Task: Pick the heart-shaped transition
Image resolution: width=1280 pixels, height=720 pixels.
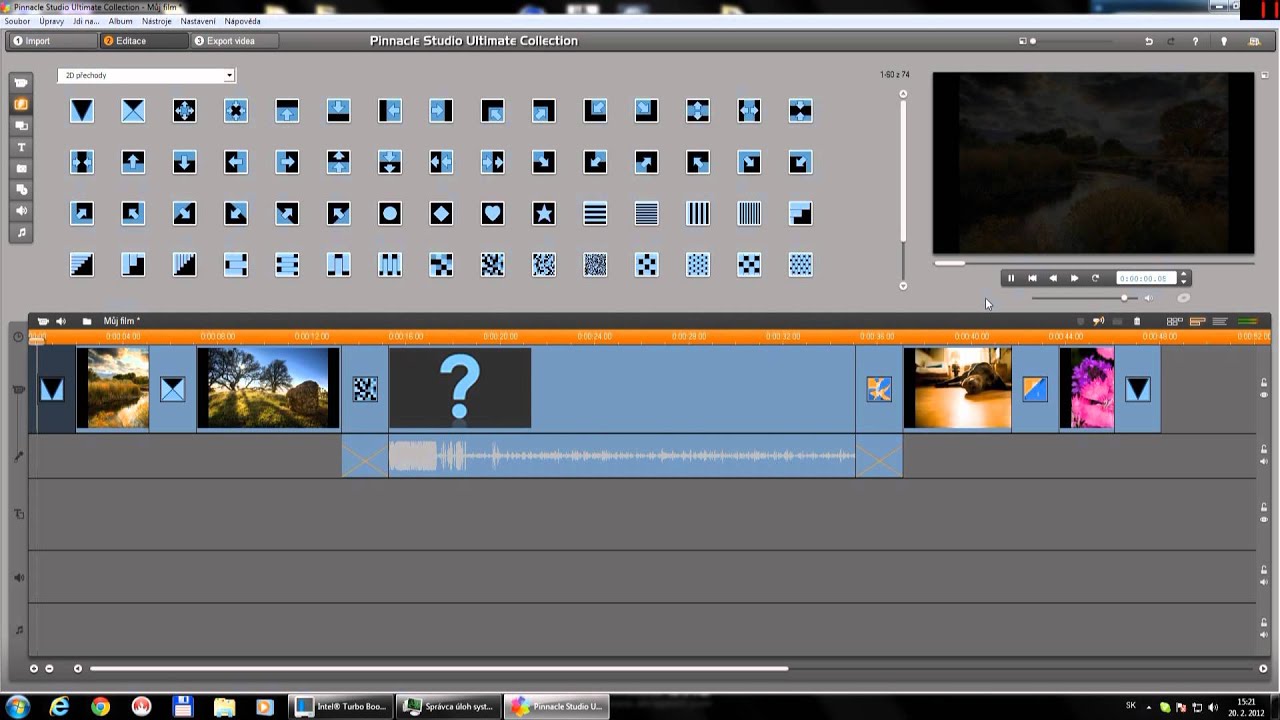Action: point(492,213)
